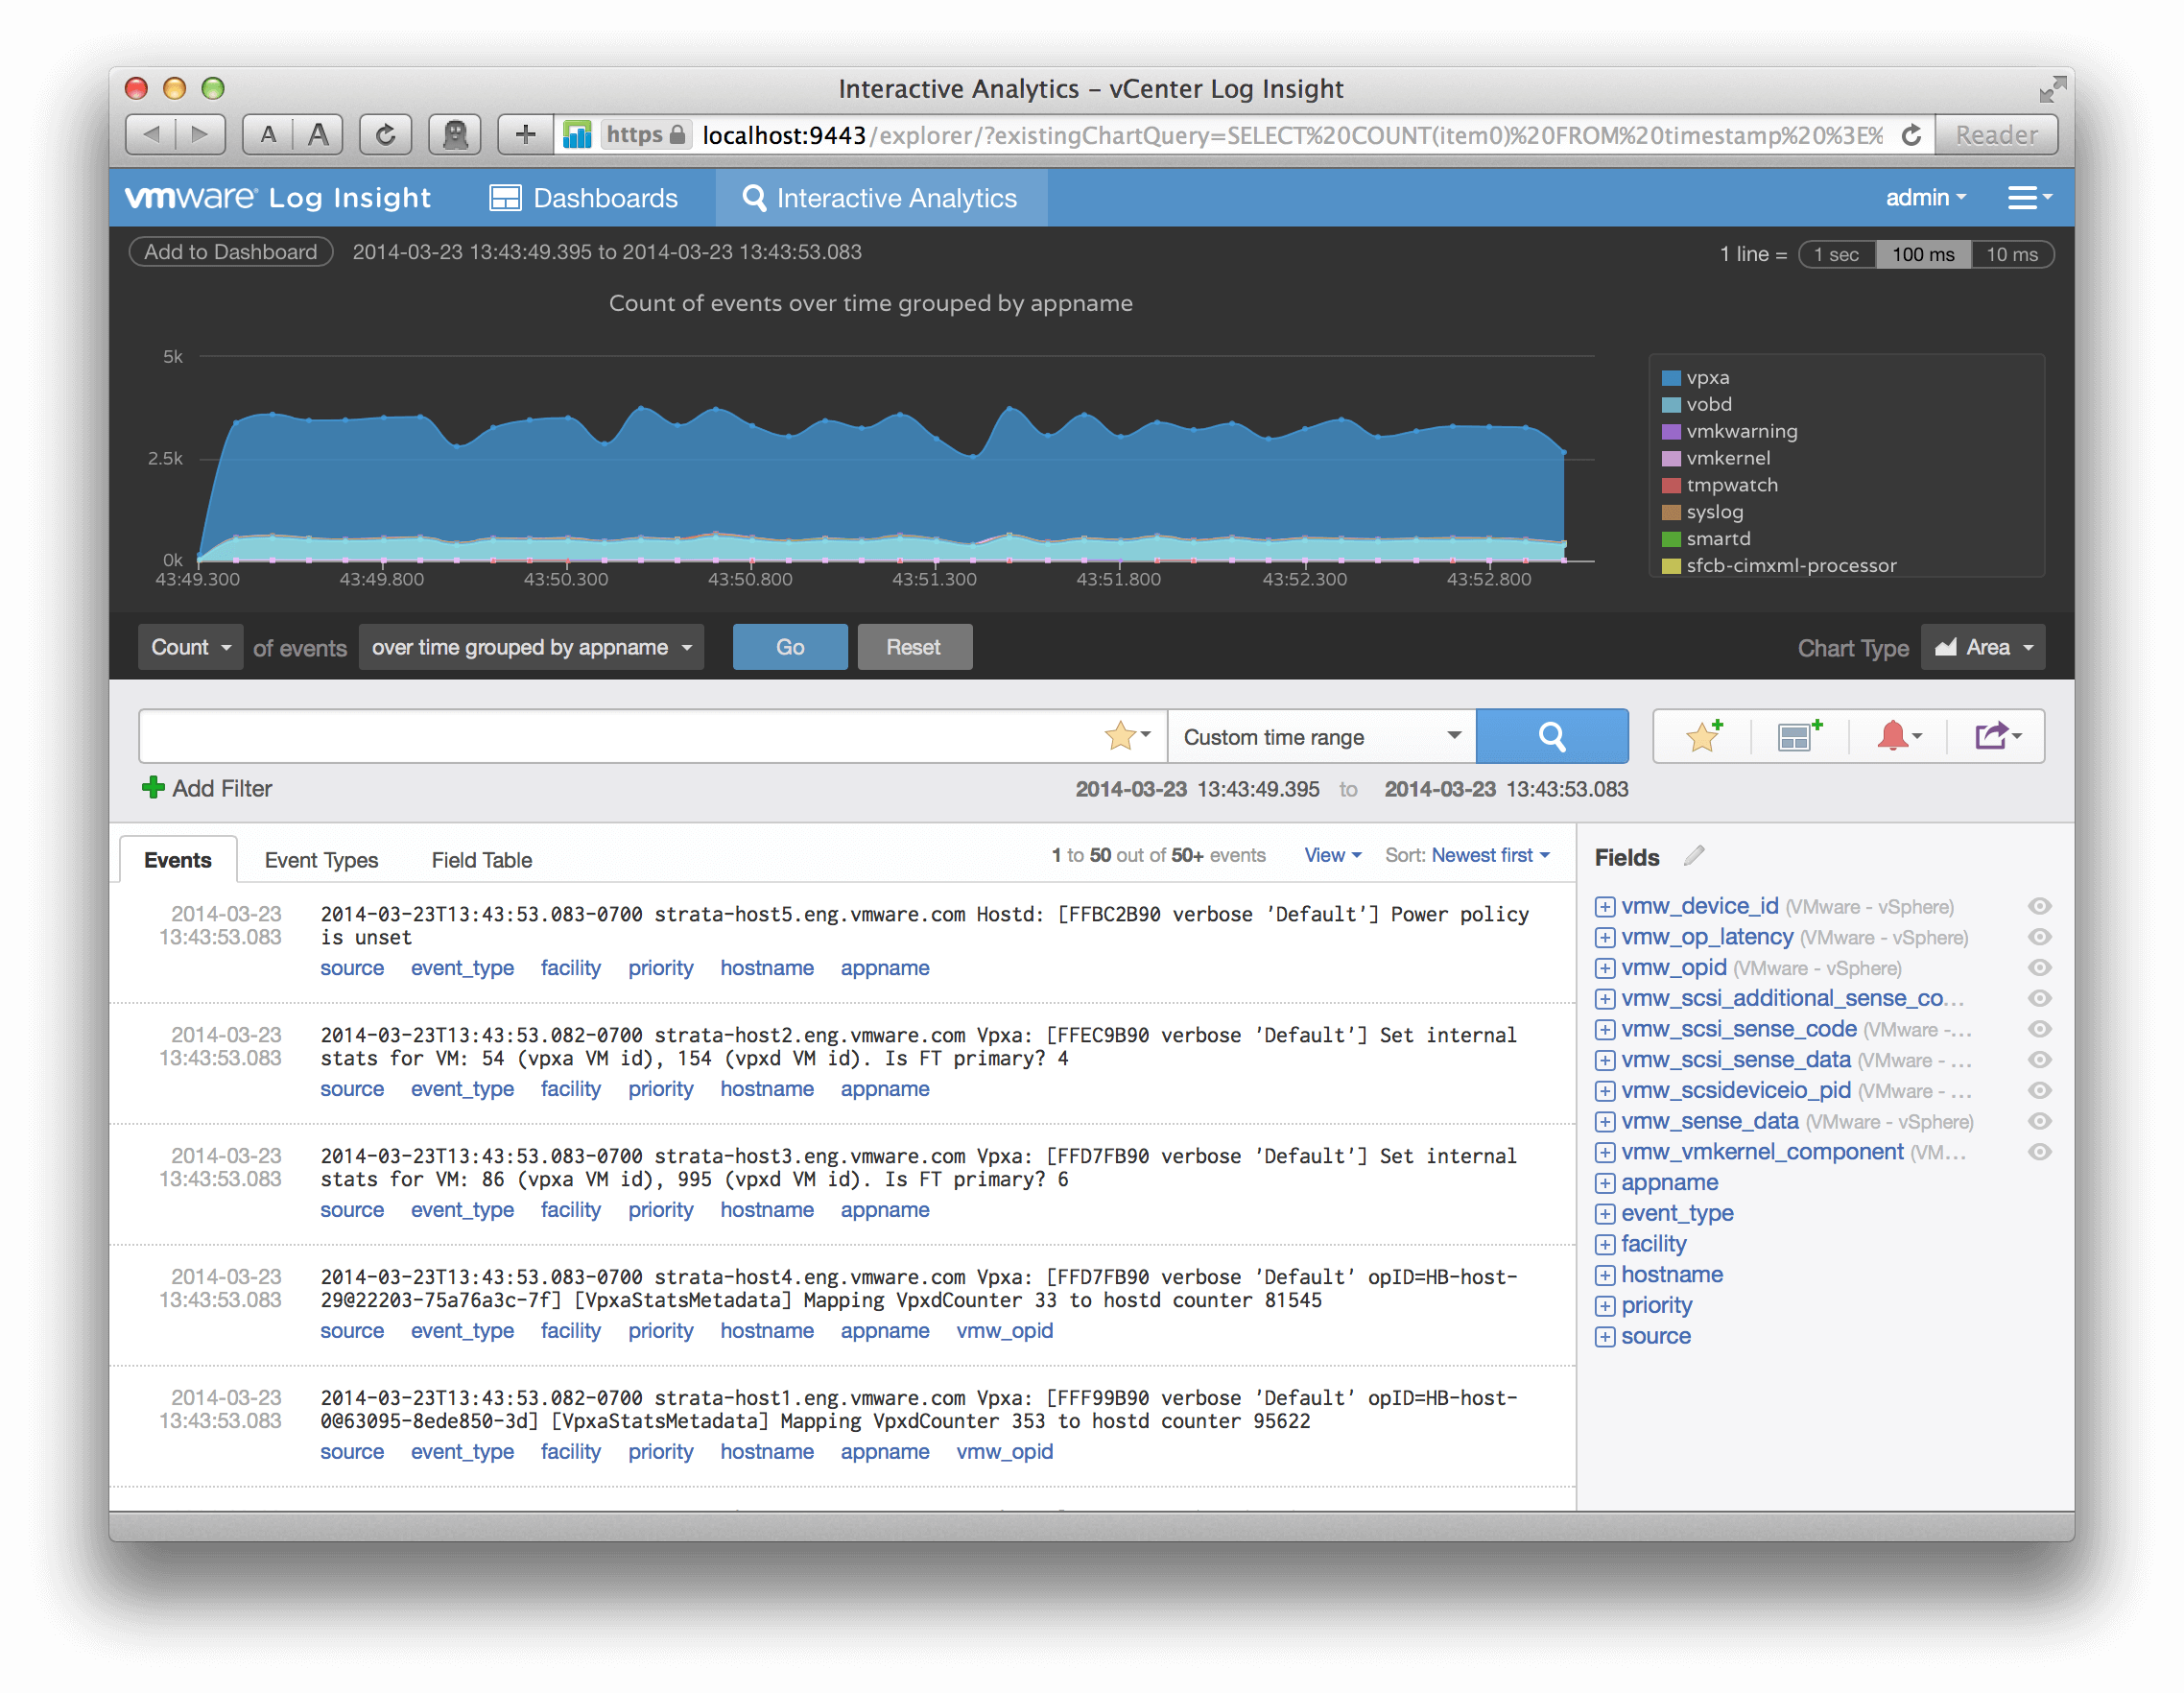This screenshot has width=2184, height=1693.
Task: Open the Dashboards tab
Action: [x=584, y=198]
